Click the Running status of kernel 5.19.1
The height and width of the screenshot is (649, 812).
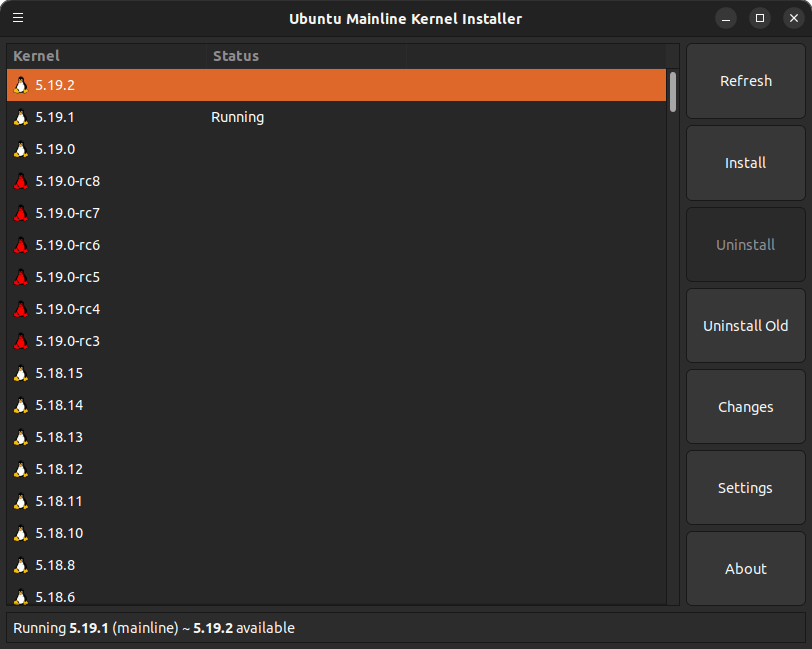[x=238, y=118]
